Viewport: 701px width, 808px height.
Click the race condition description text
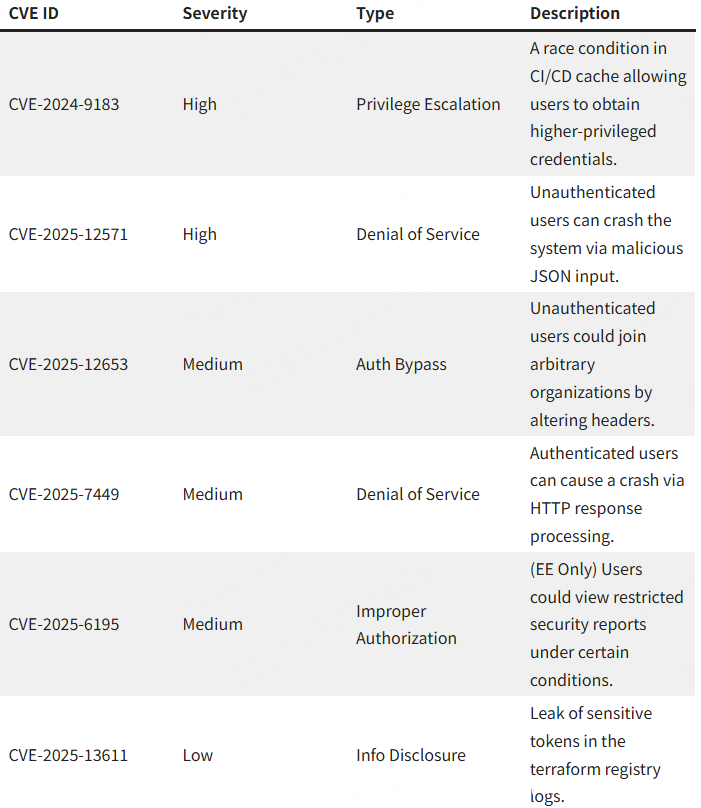pos(608,104)
